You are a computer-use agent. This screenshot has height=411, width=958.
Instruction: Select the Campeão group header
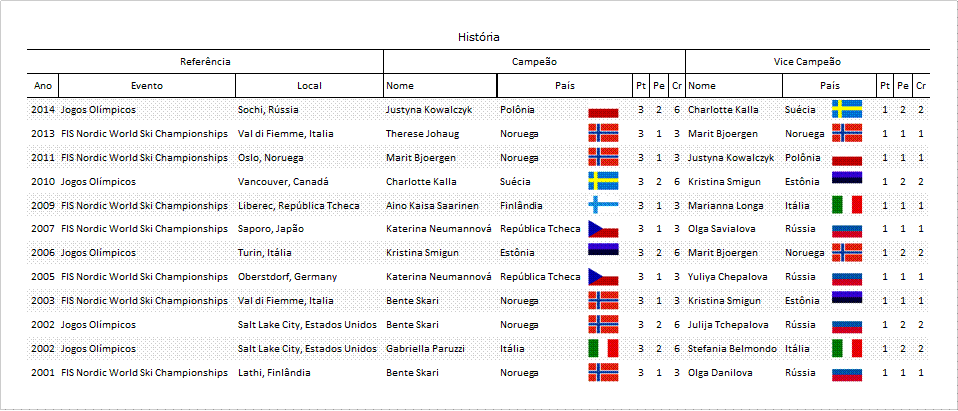(534, 61)
